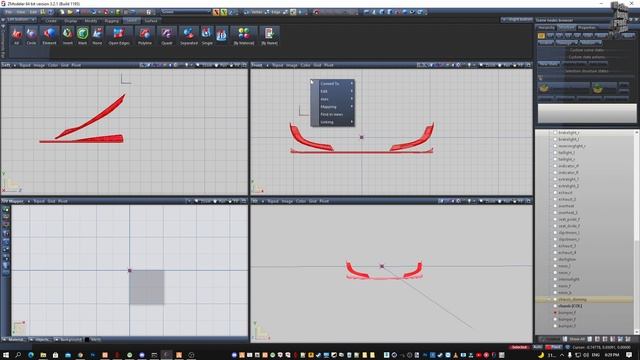
Task: Select None to clear selection
Action: click(97, 36)
